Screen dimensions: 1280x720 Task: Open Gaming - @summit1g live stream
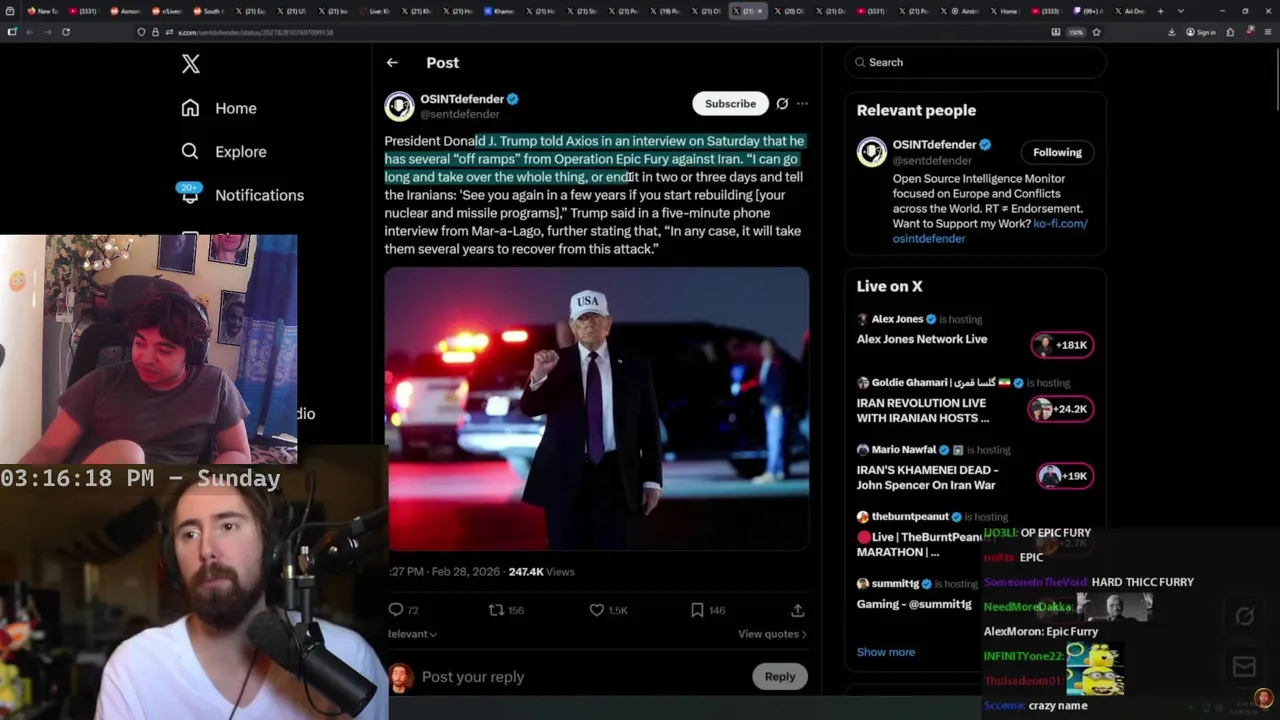[913, 604]
